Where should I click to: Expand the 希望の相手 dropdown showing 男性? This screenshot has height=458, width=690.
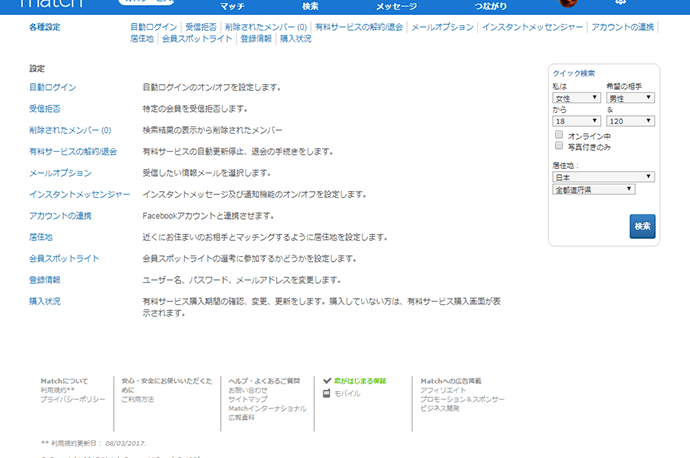tap(630, 98)
